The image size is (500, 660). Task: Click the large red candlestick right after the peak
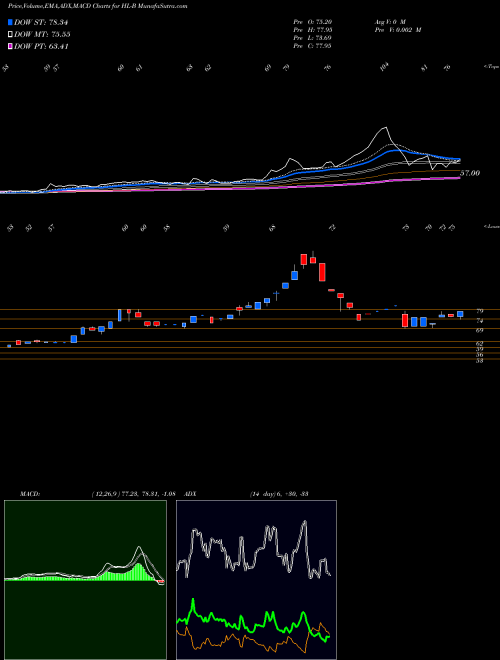[x=322, y=272]
